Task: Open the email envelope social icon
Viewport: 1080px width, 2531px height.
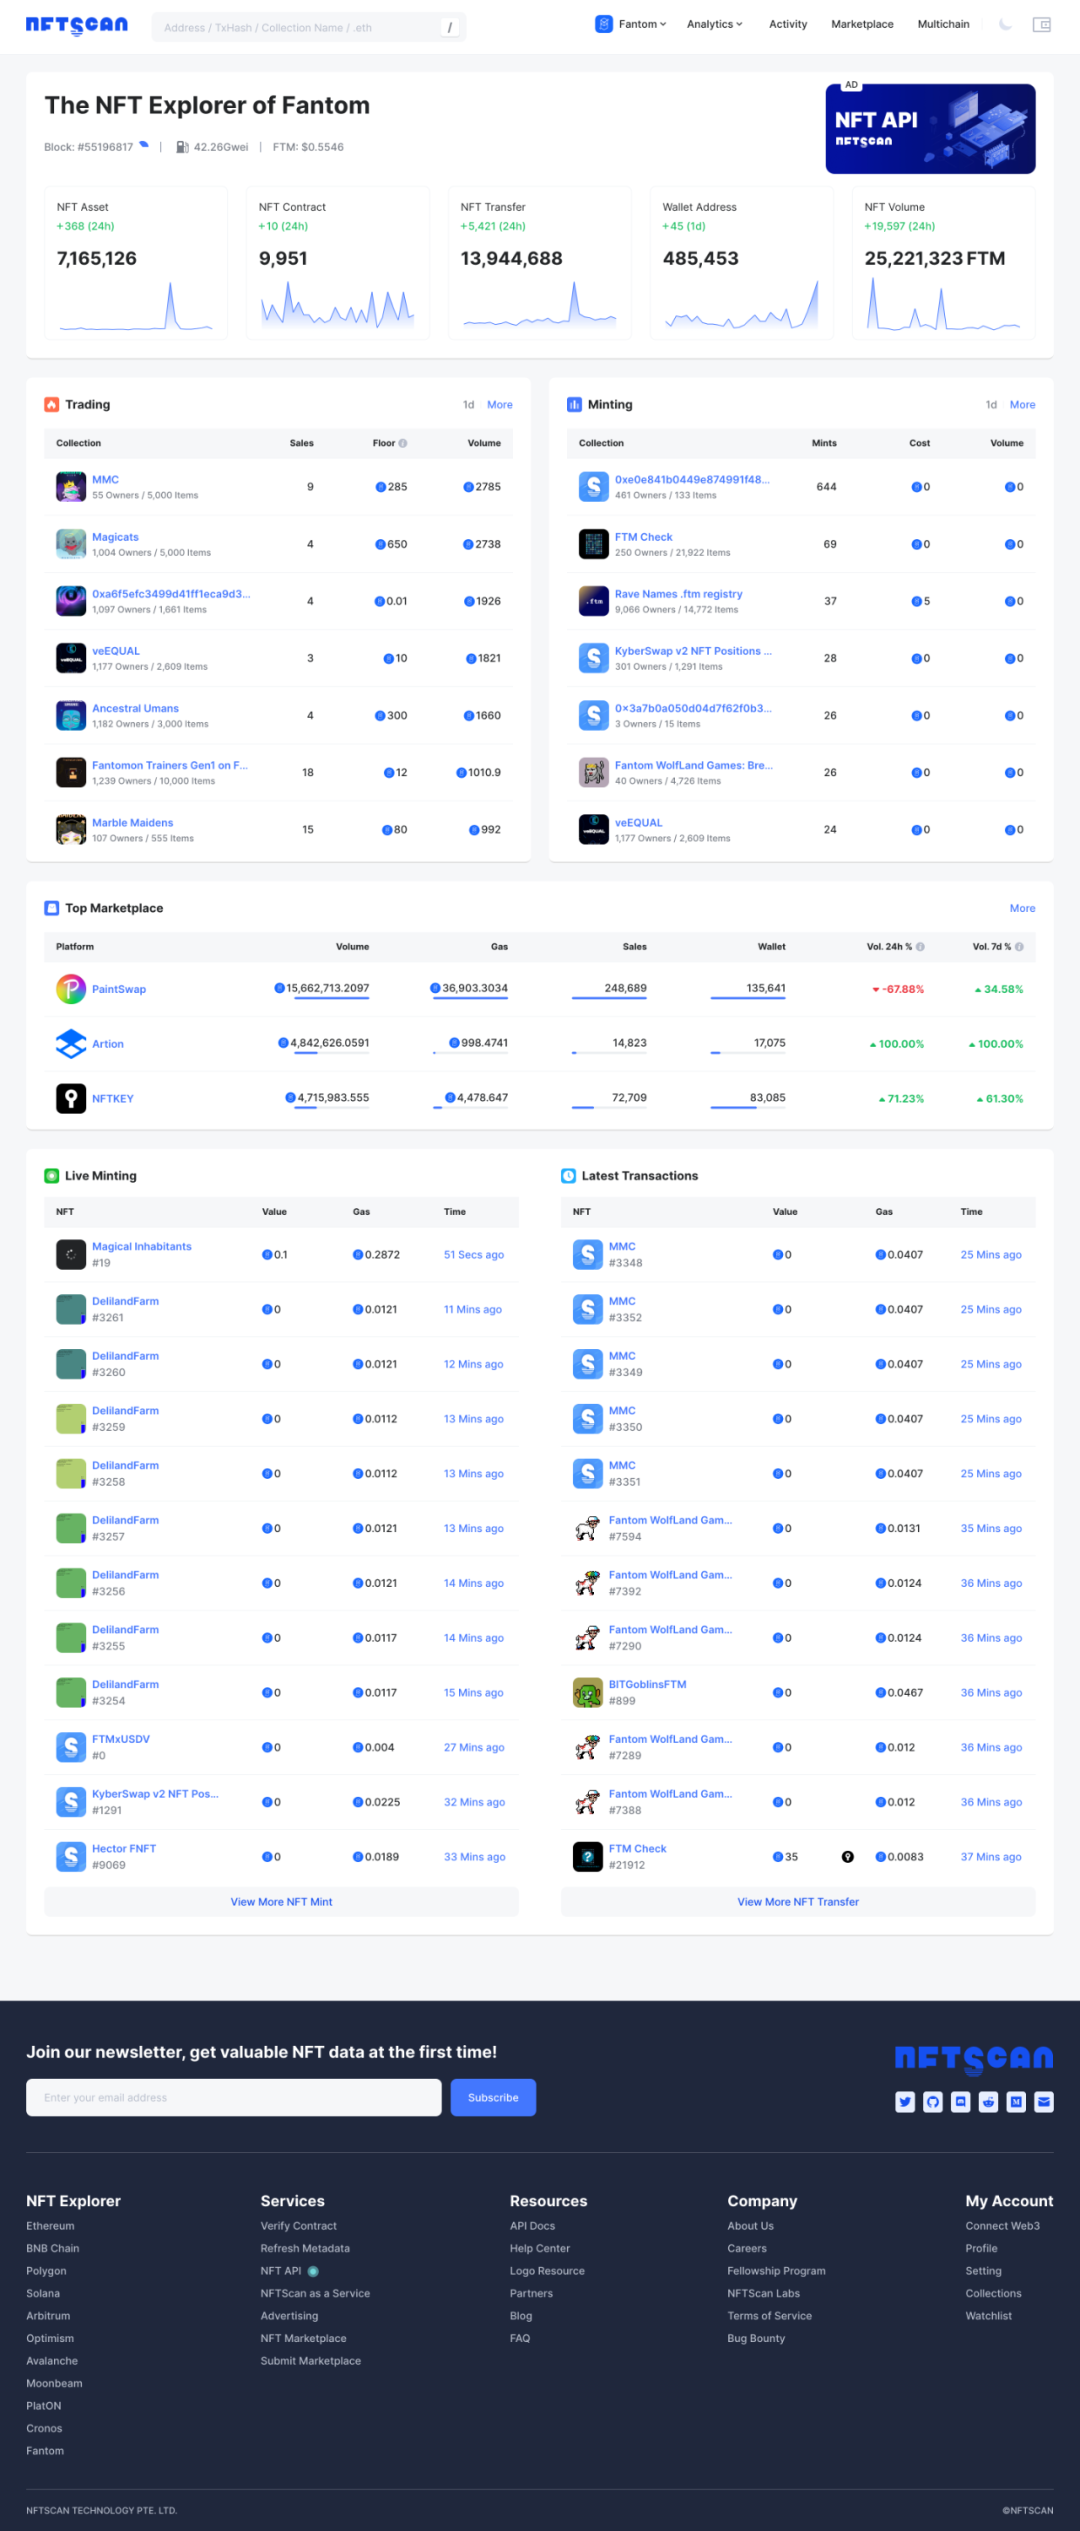Action: pyautogui.click(x=1044, y=2102)
